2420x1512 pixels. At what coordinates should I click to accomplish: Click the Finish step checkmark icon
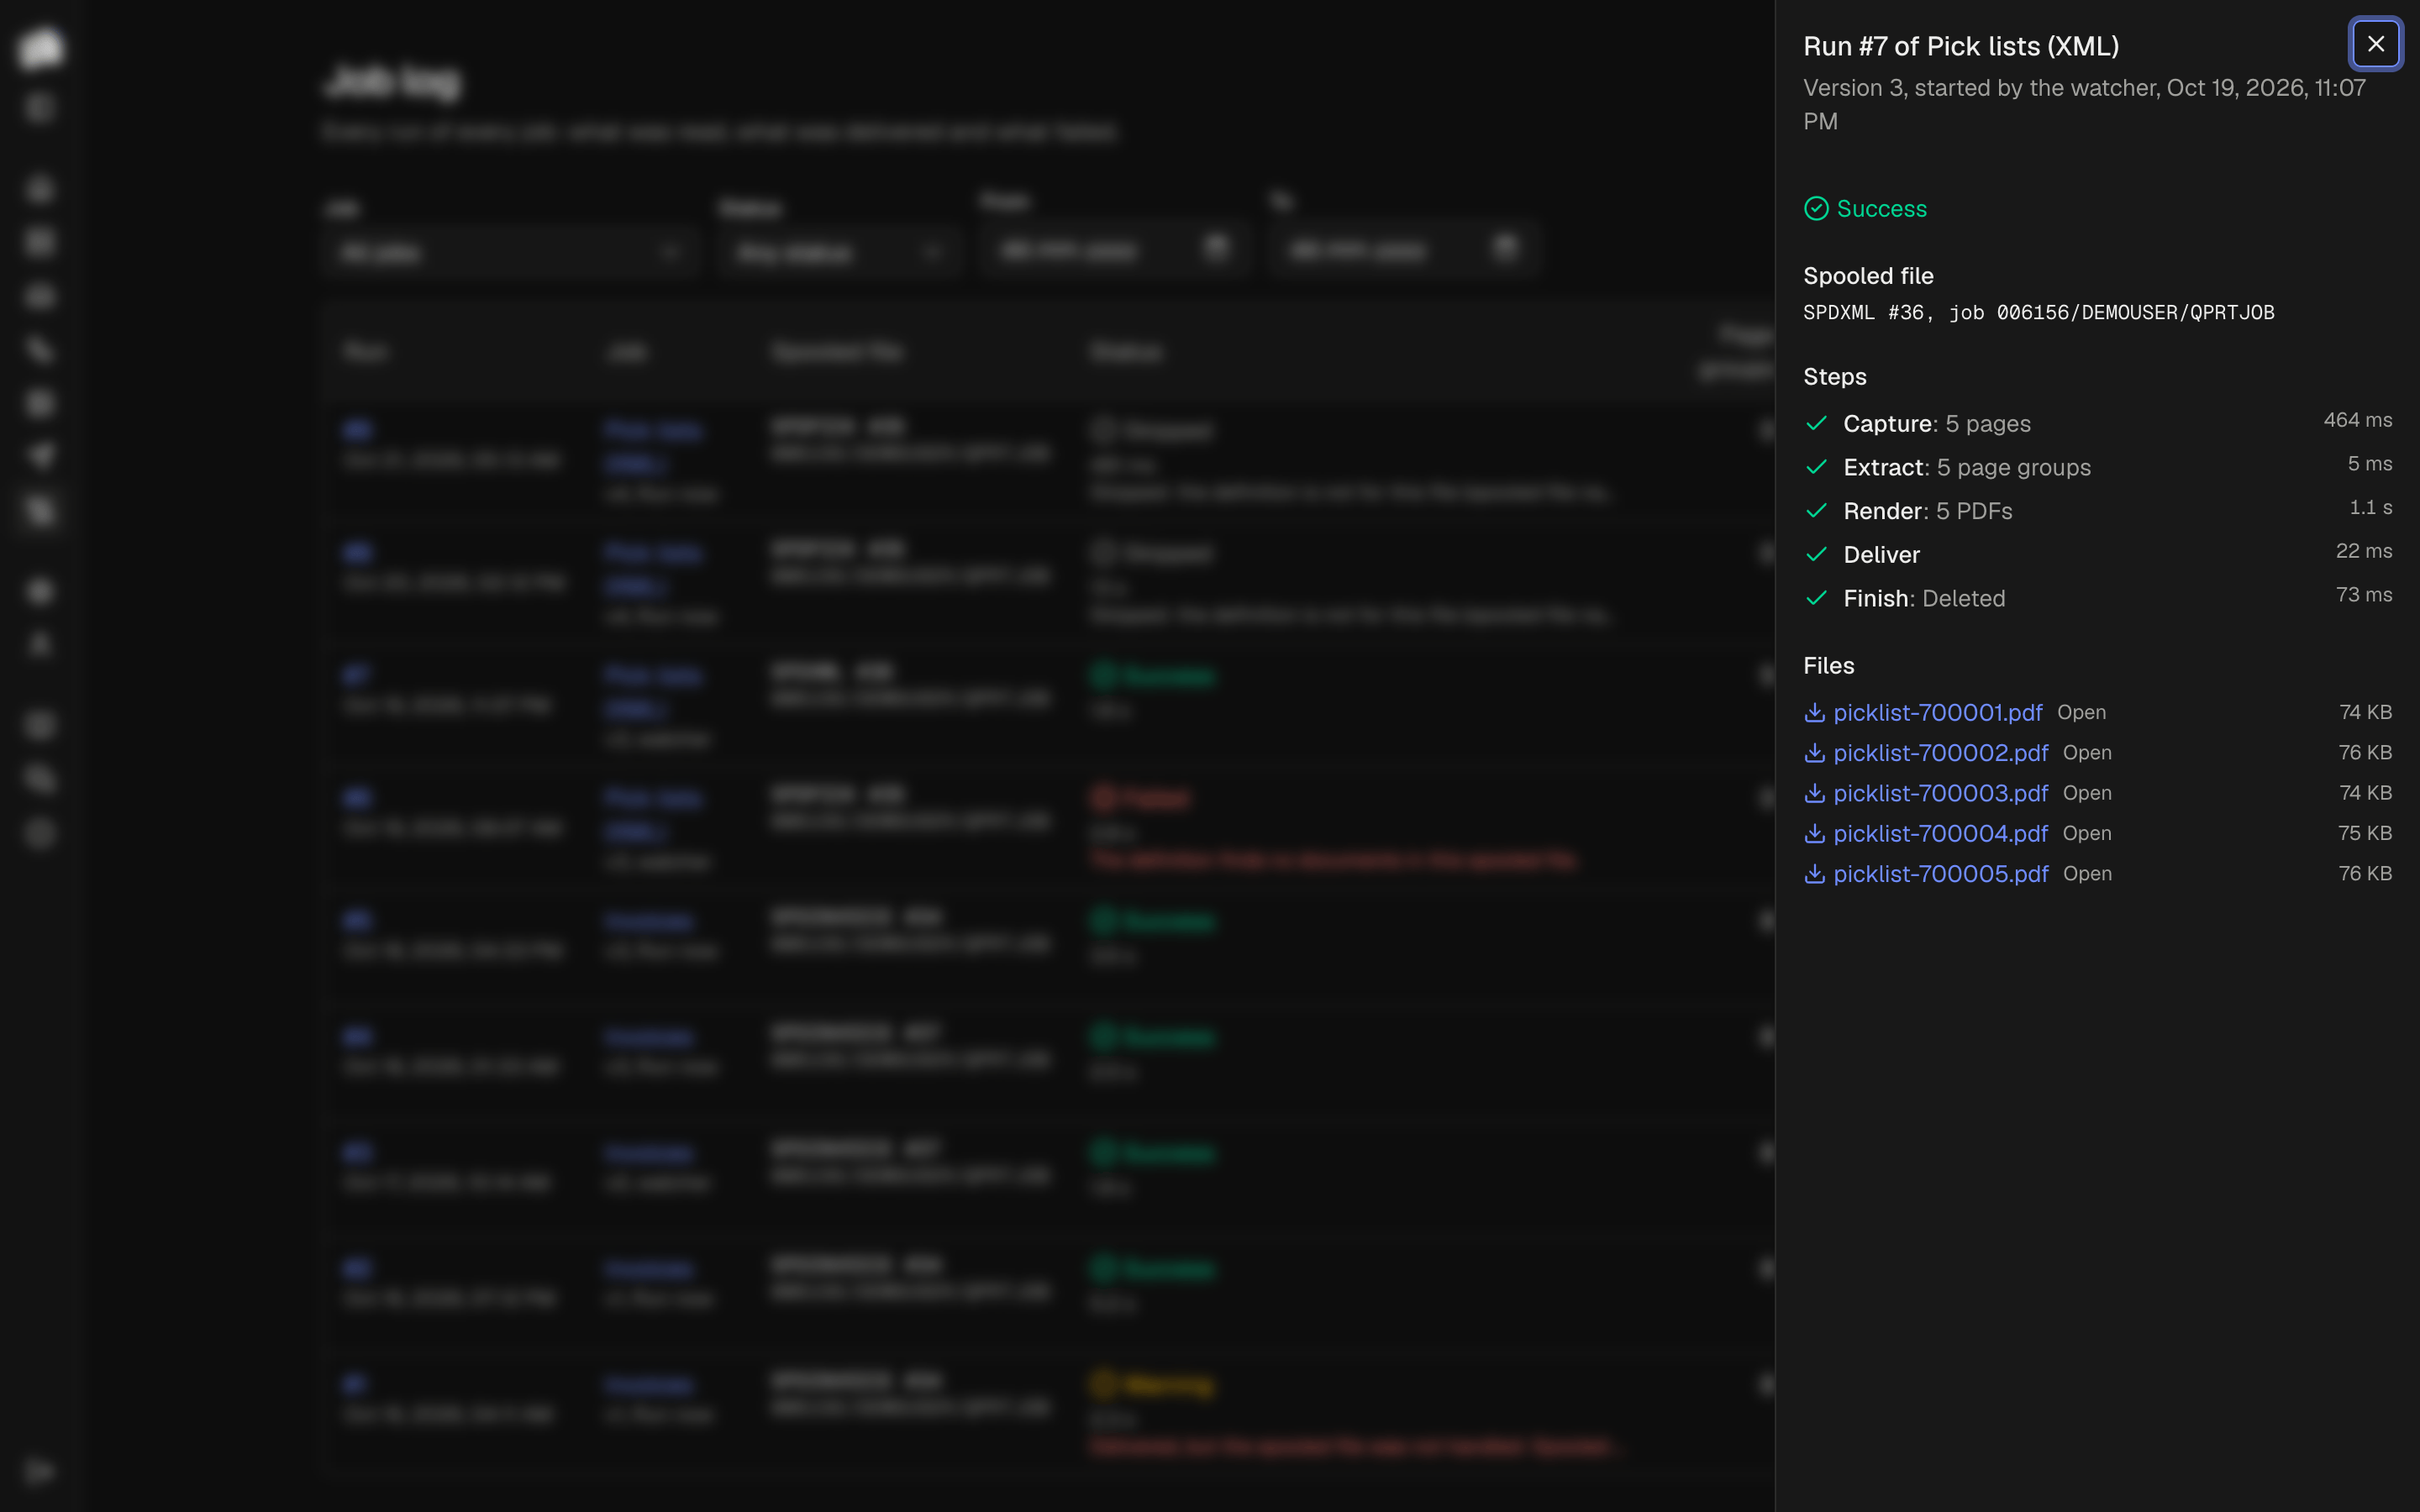[x=1816, y=598]
